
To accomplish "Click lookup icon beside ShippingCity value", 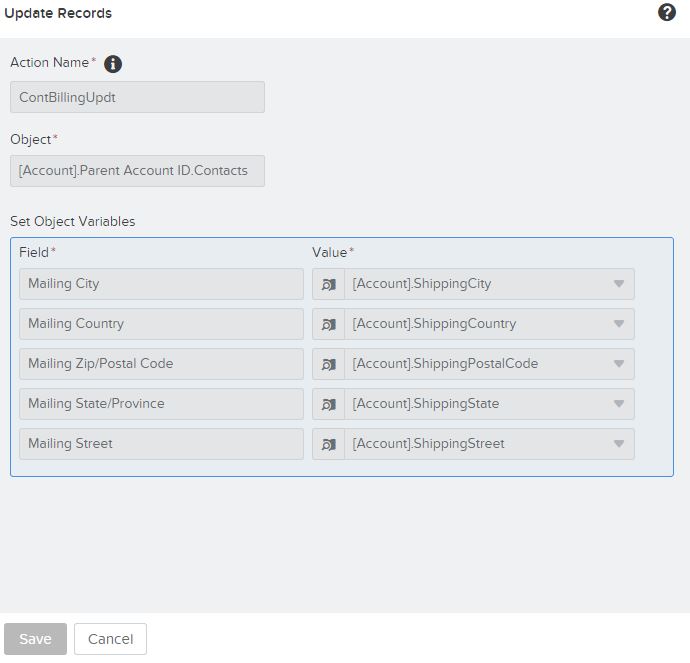I will click(x=328, y=284).
